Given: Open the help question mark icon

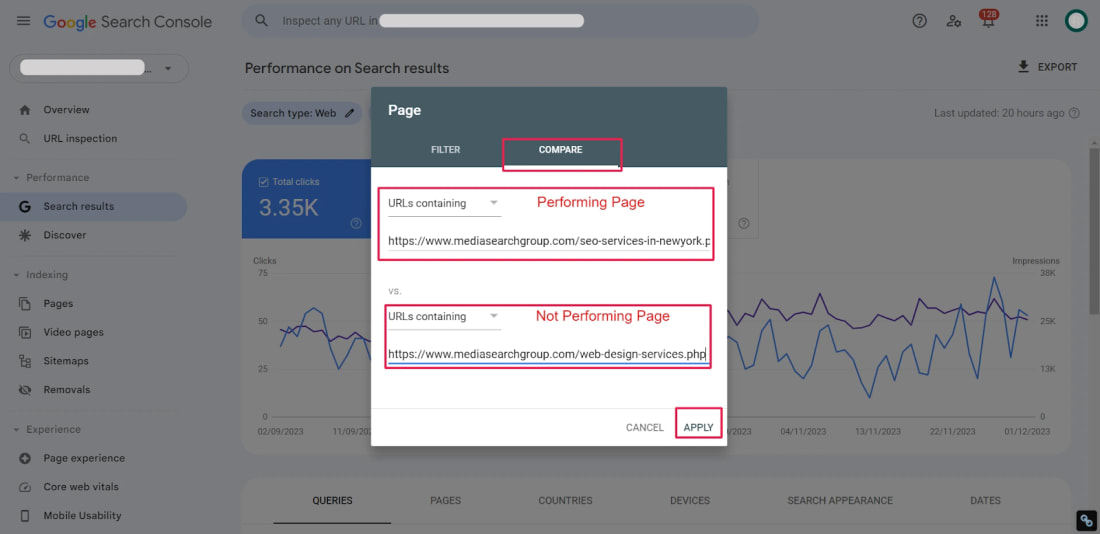Looking at the screenshot, I should tap(919, 21).
